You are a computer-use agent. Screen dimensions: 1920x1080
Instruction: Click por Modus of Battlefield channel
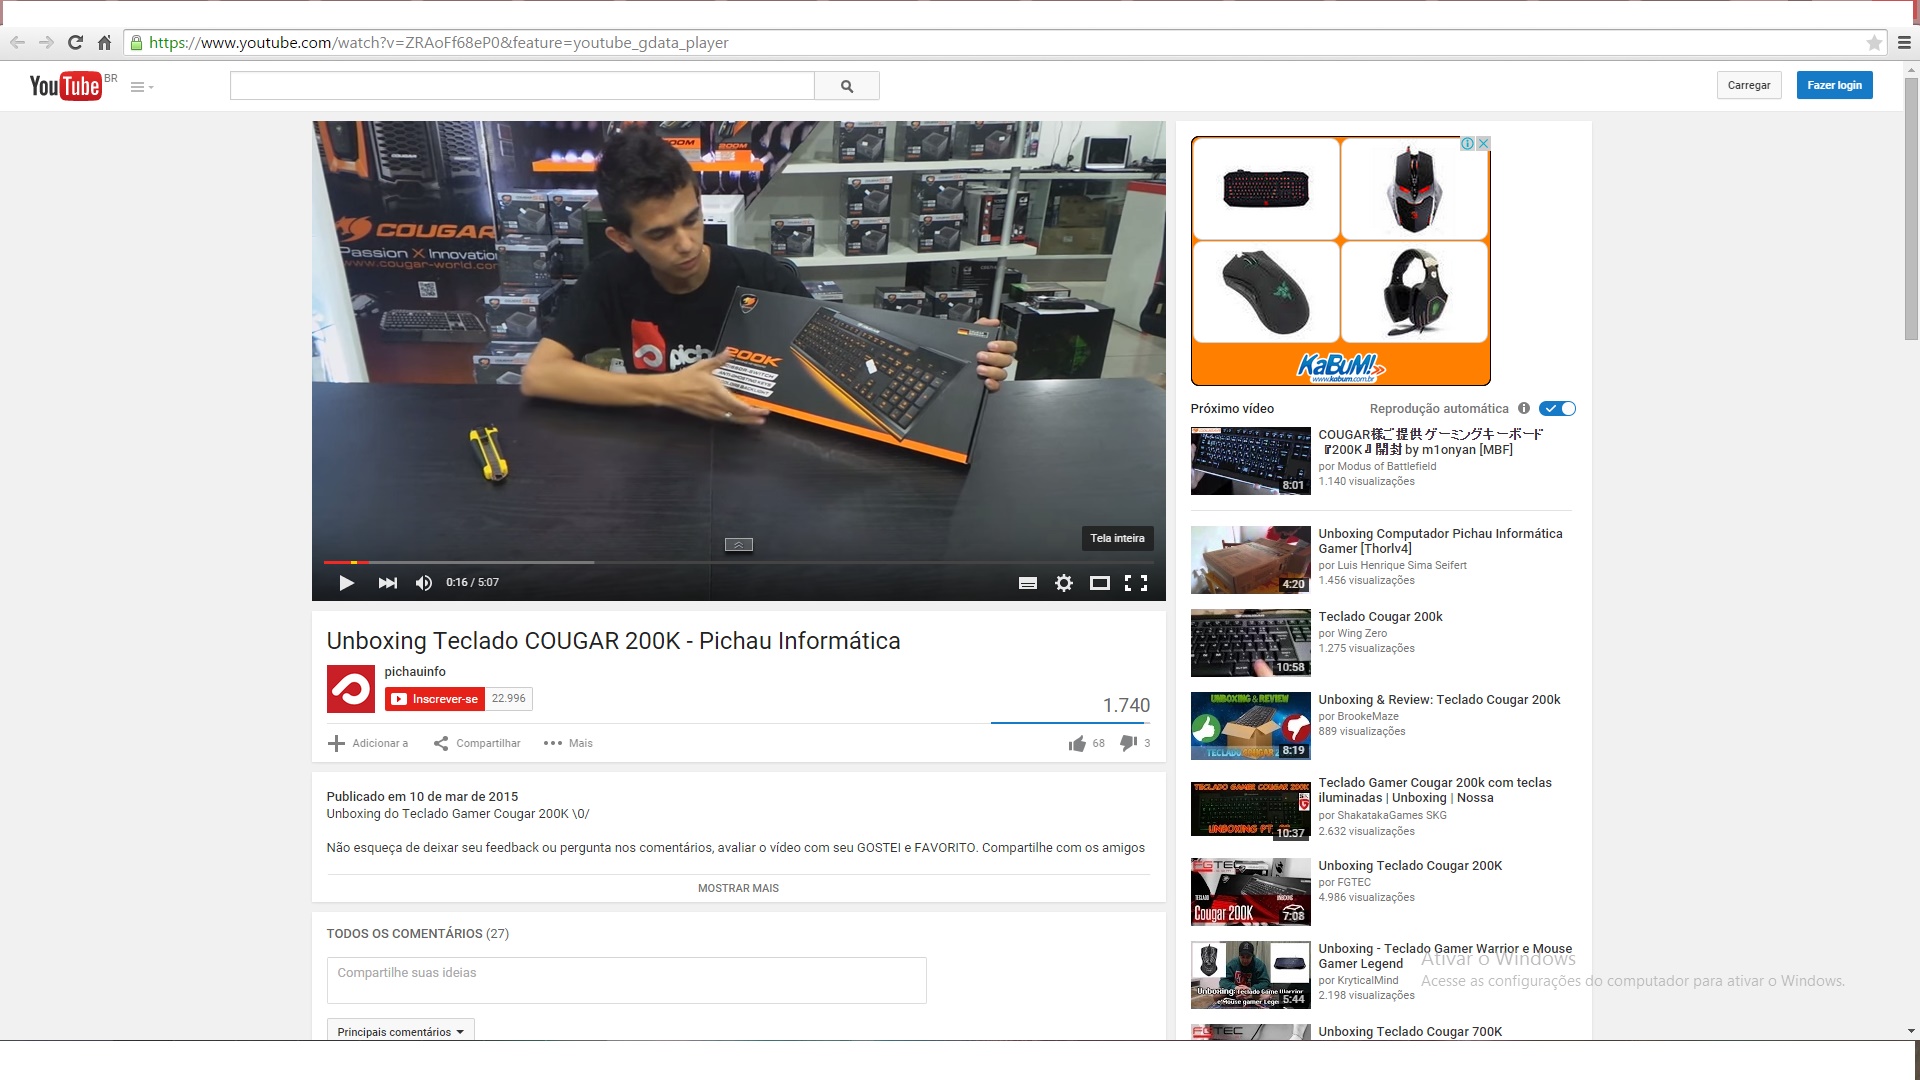1377,466
